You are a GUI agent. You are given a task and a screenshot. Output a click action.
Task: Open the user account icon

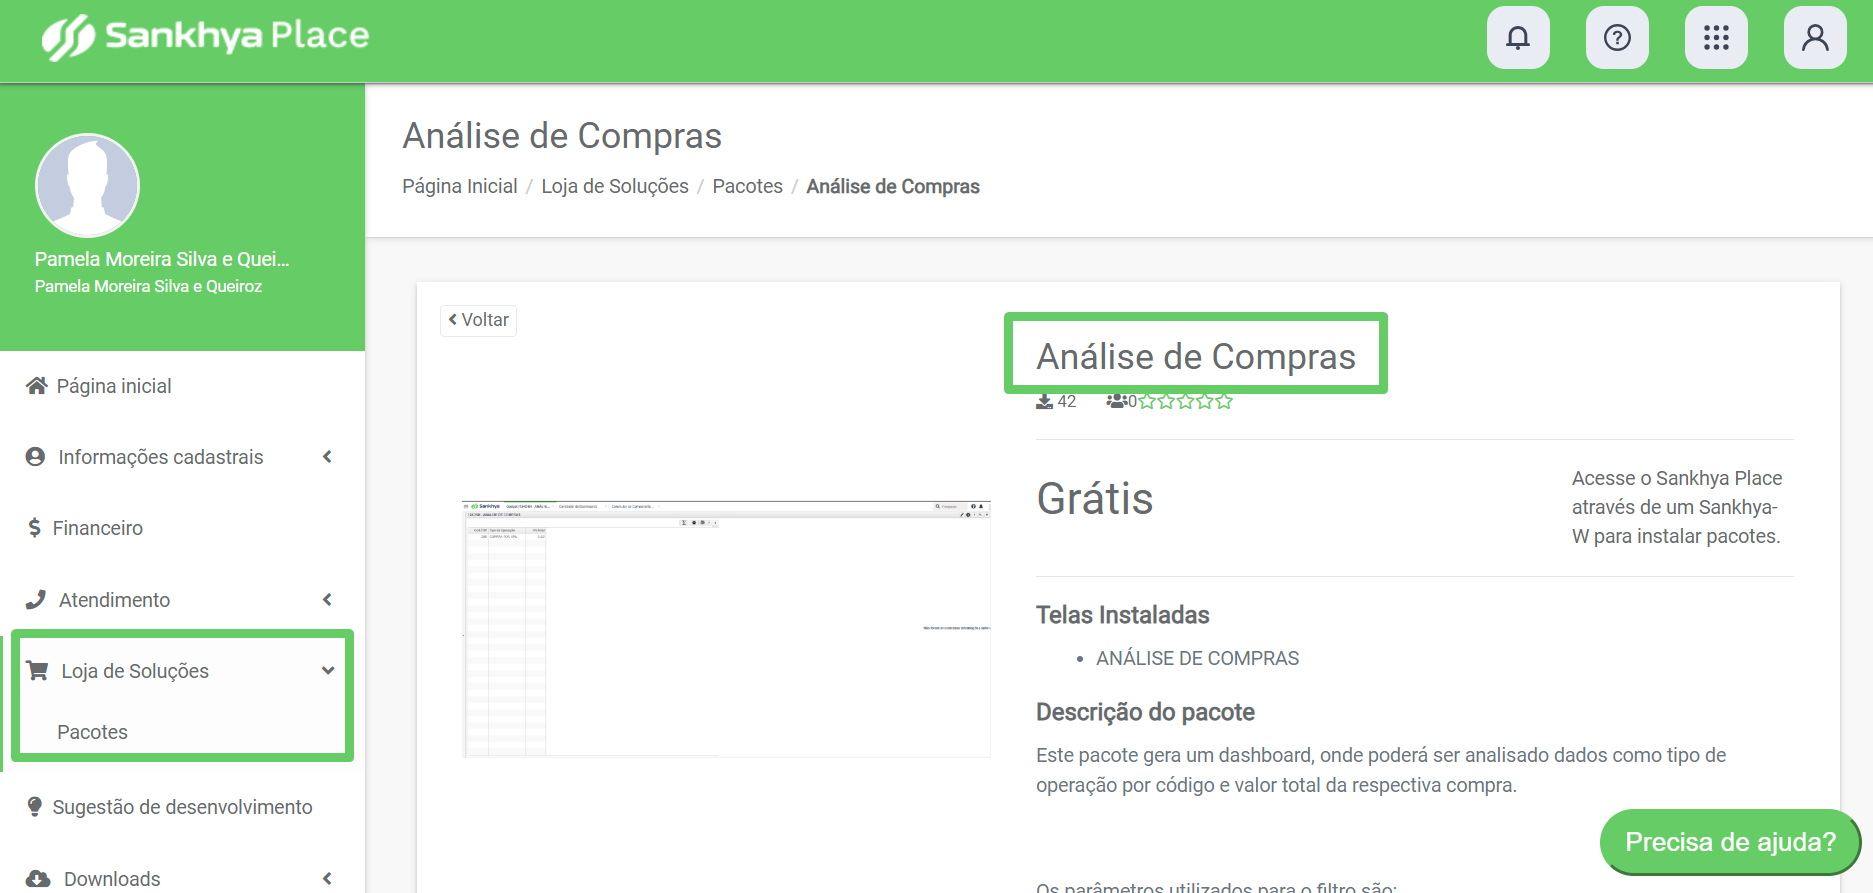click(1815, 38)
